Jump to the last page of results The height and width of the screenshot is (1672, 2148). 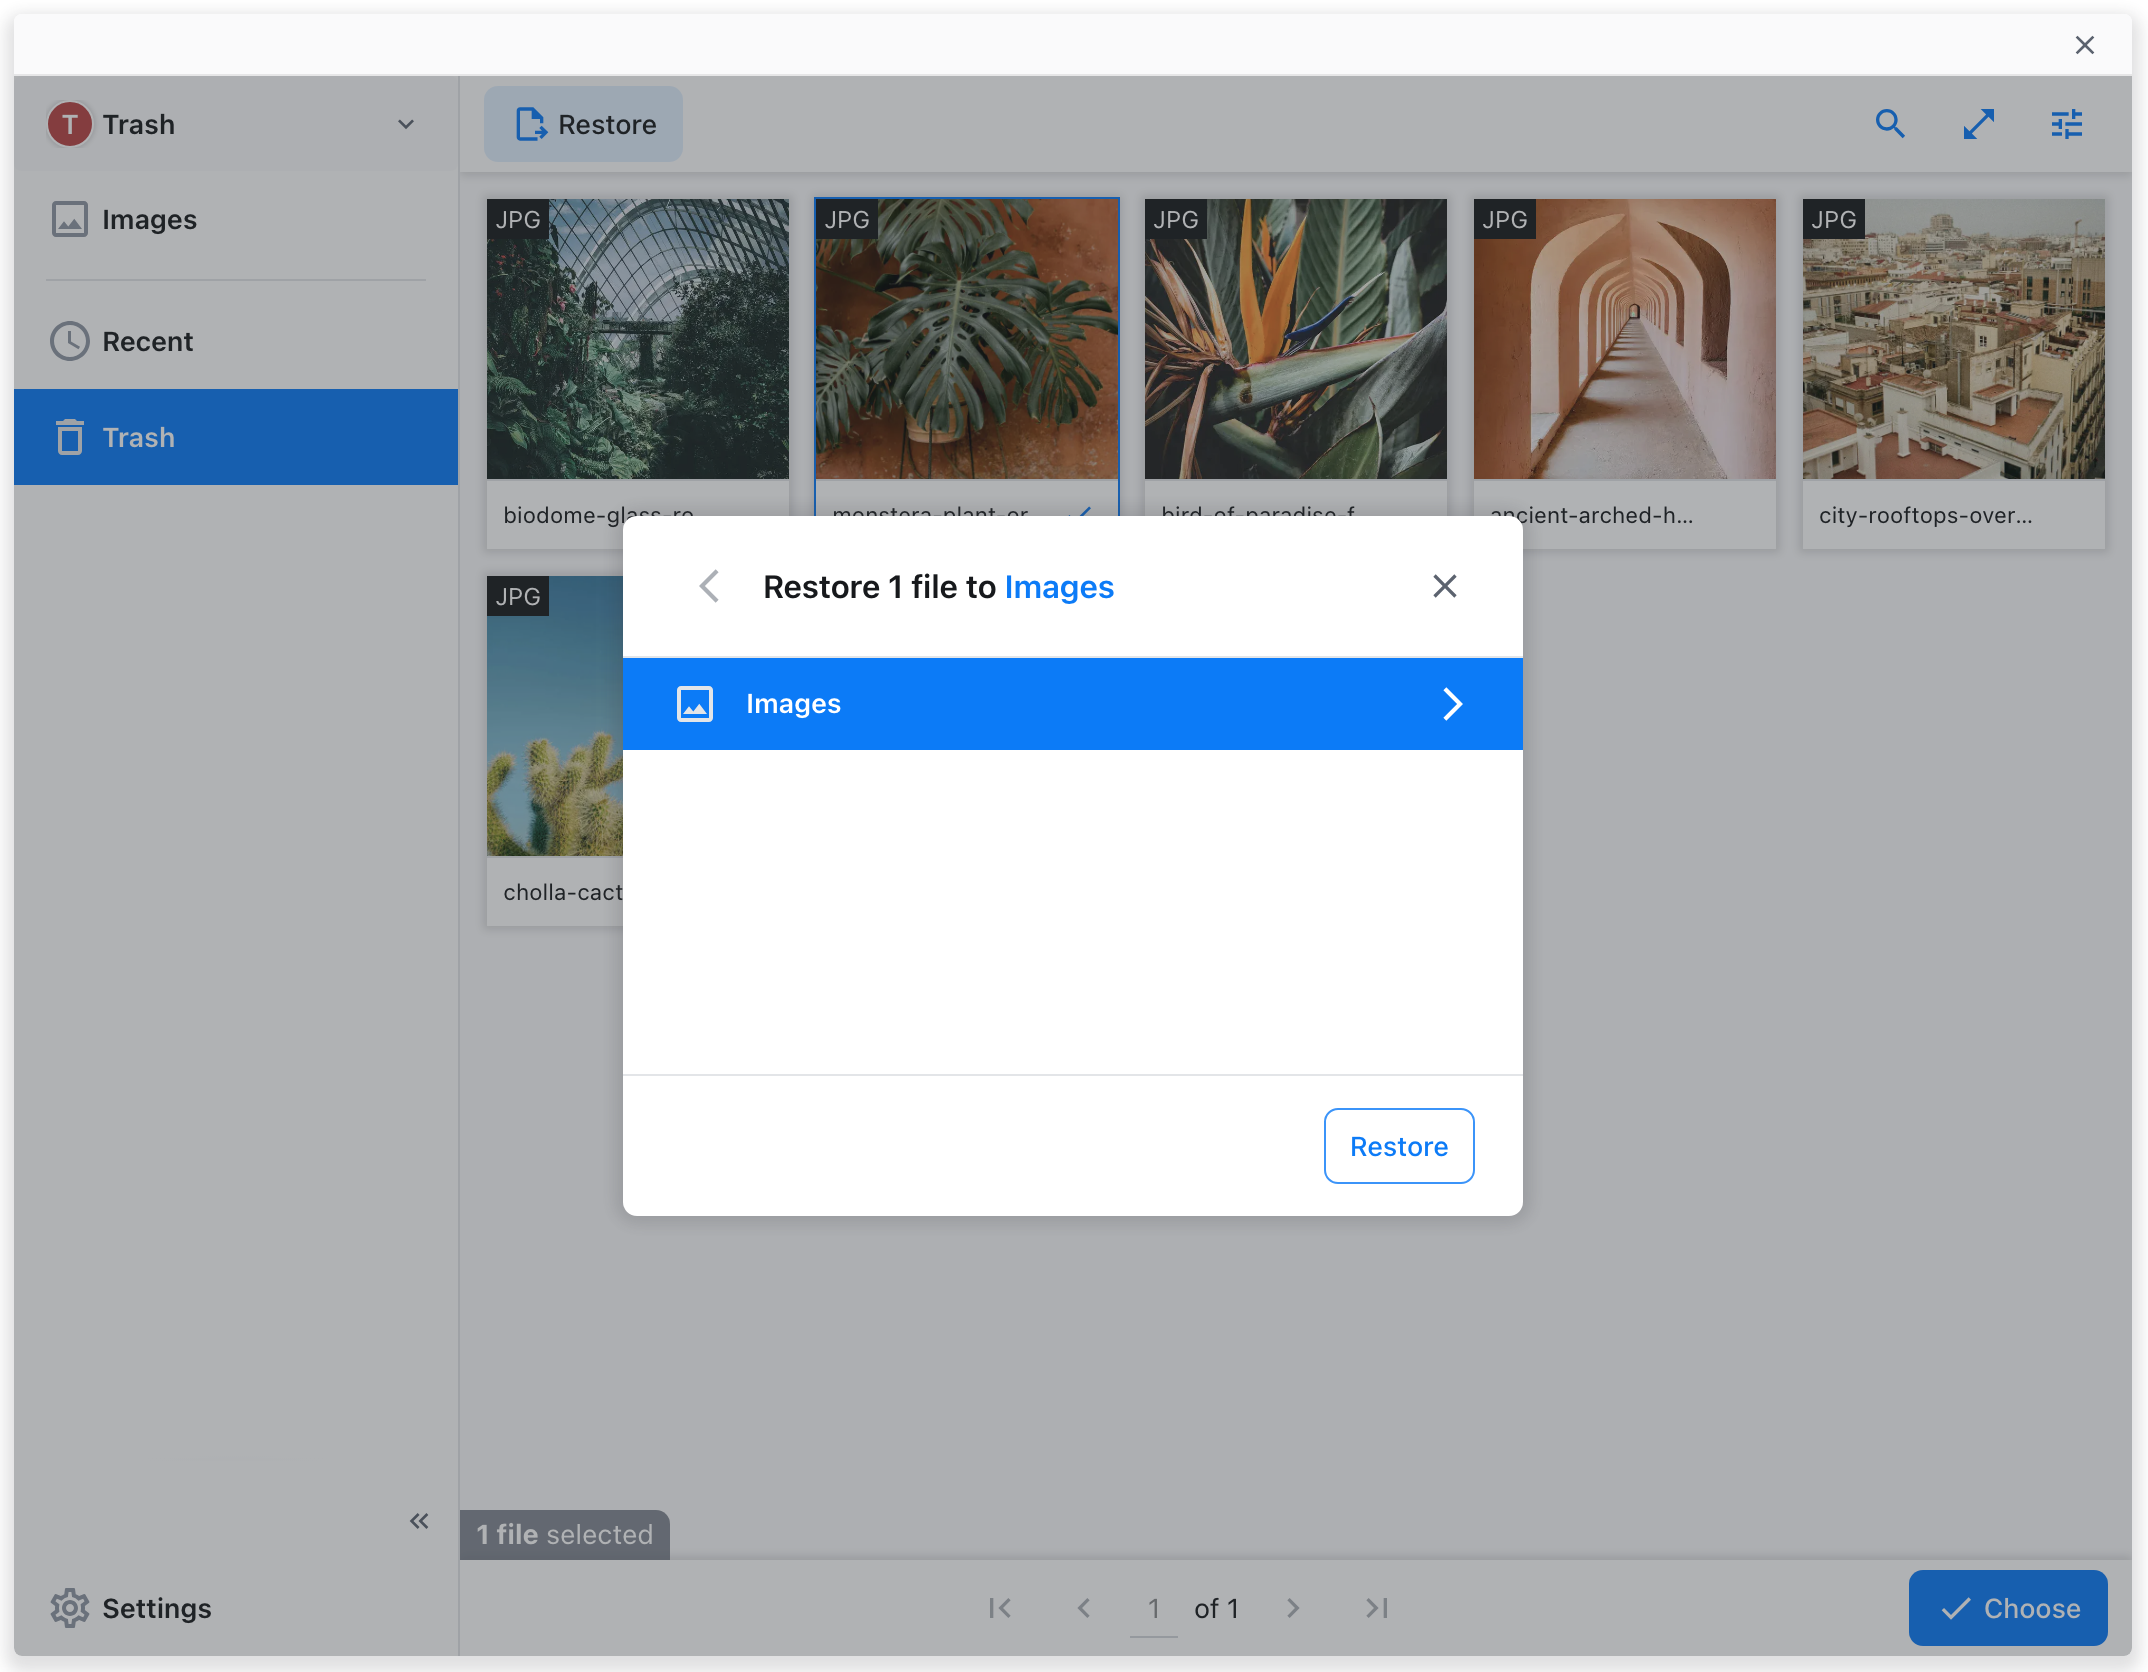click(x=1375, y=1608)
